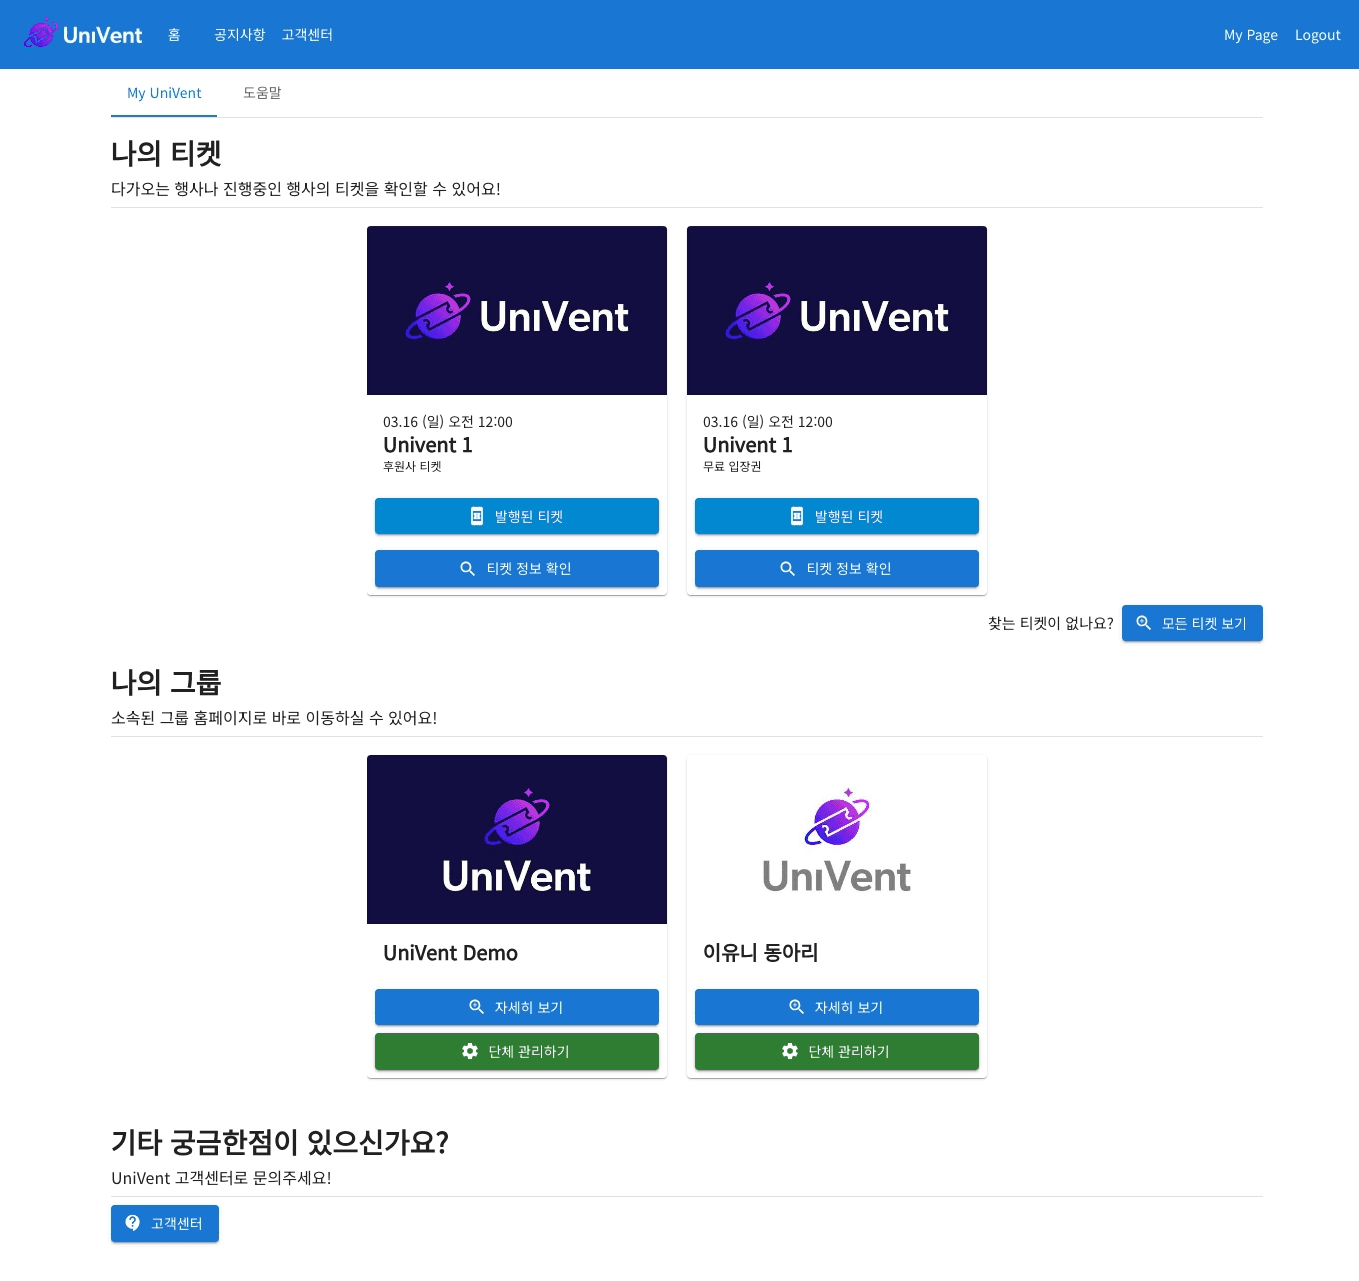
Task: Click the UniVent logo in the navbar
Action: 83,35
